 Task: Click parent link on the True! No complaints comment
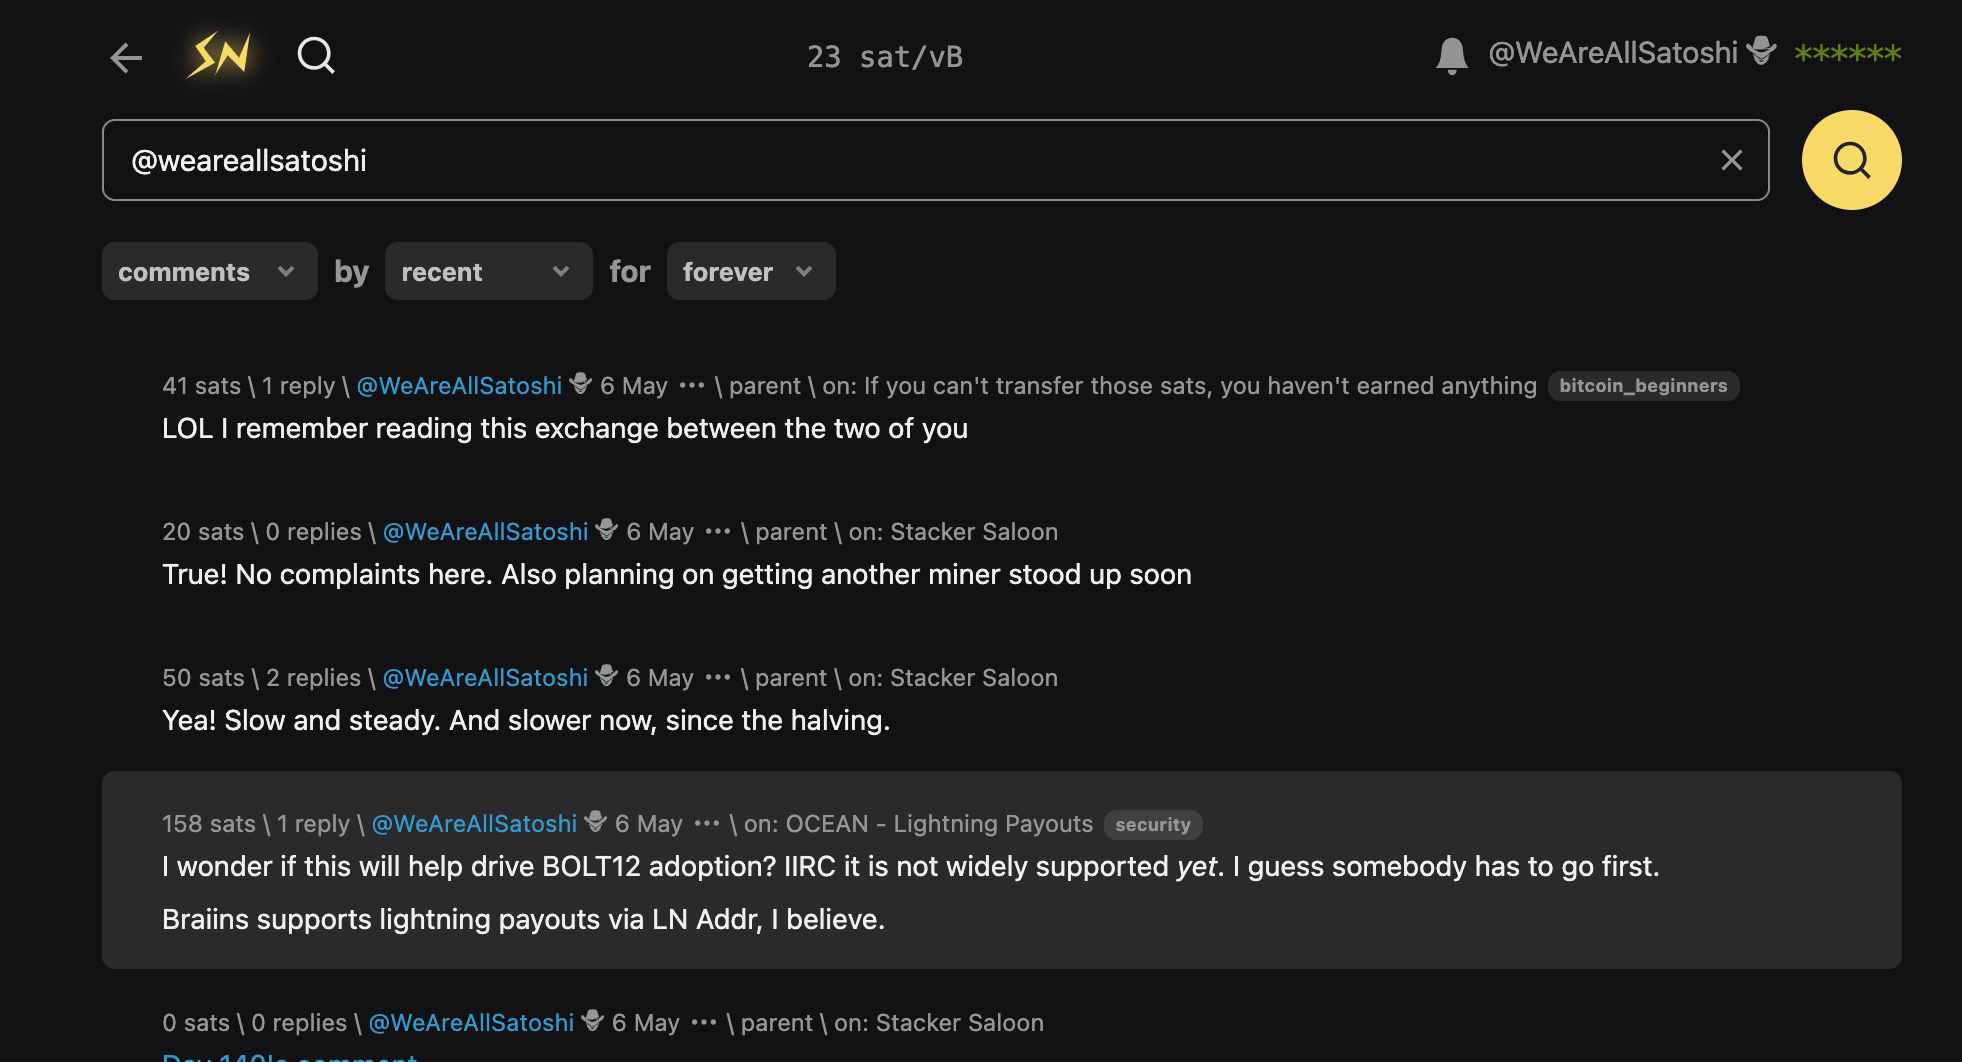(791, 532)
